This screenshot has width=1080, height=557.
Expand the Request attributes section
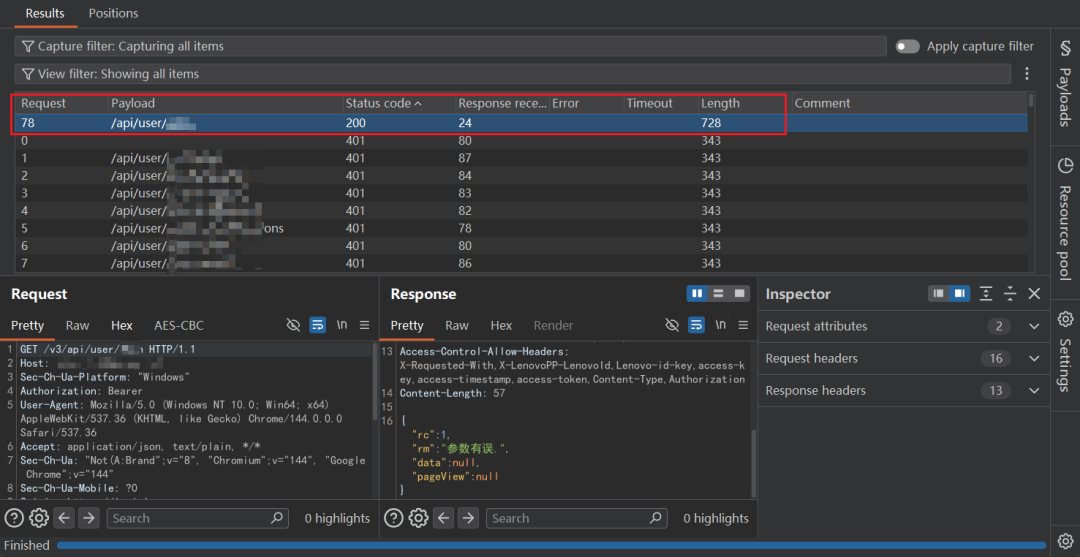pos(904,326)
